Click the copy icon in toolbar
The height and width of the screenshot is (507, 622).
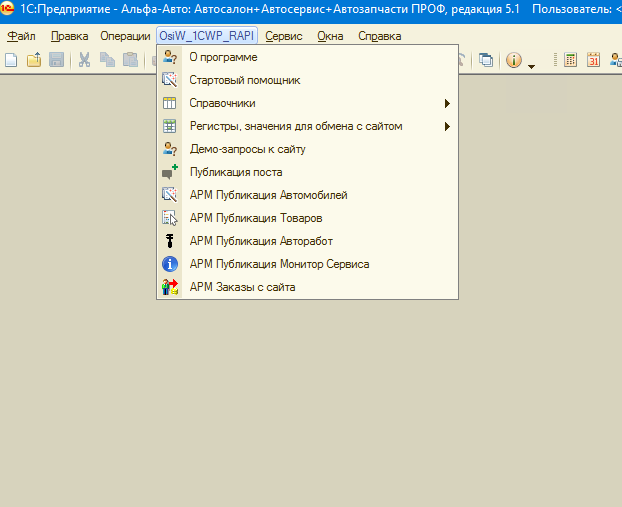107,60
